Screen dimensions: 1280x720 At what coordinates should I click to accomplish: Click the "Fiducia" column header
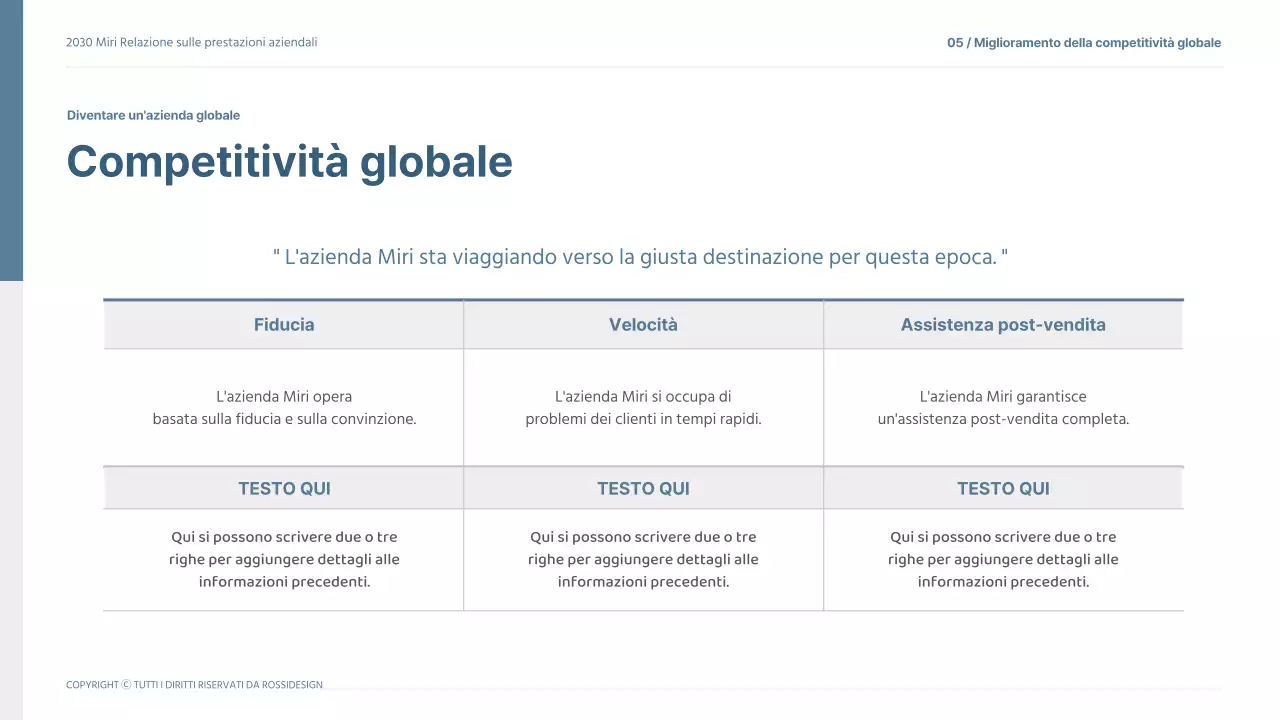pyautogui.click(x=283, y=324)
